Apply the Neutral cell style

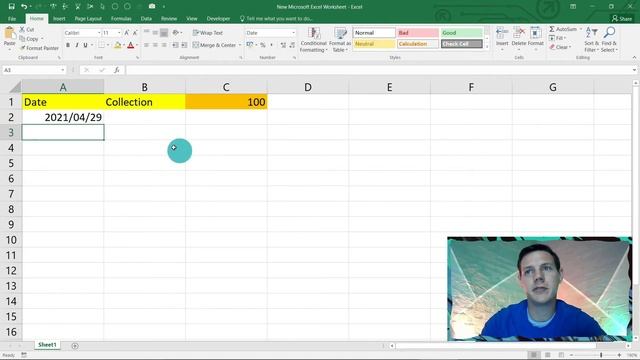(x=374, y=44)
